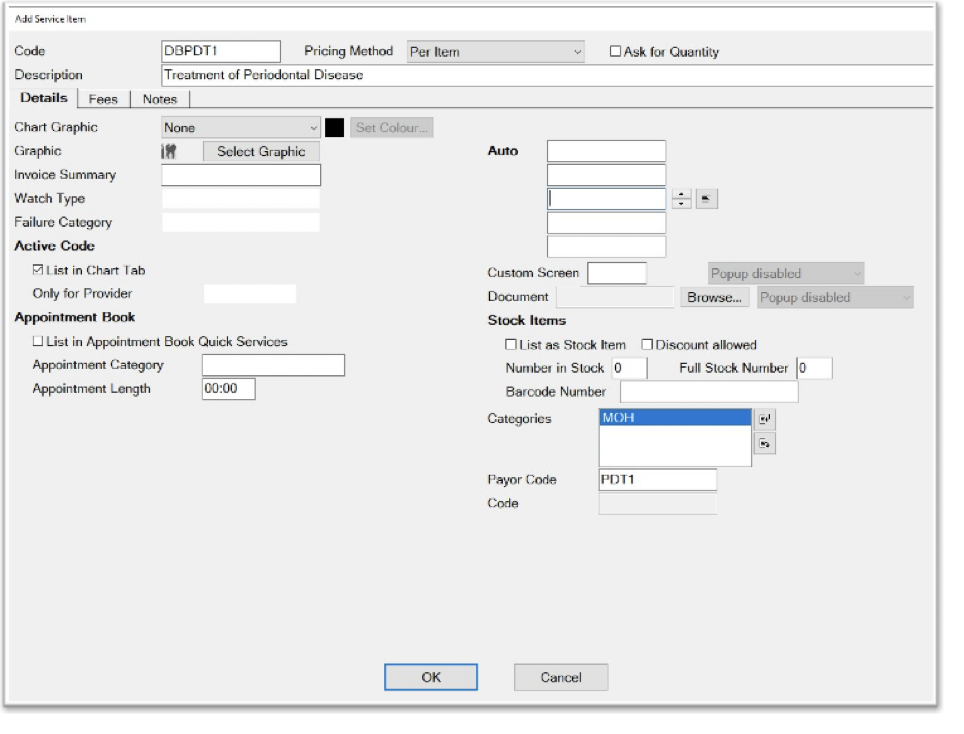
Task: Enable List as Stock Item
Action: (x=512, y=344)
